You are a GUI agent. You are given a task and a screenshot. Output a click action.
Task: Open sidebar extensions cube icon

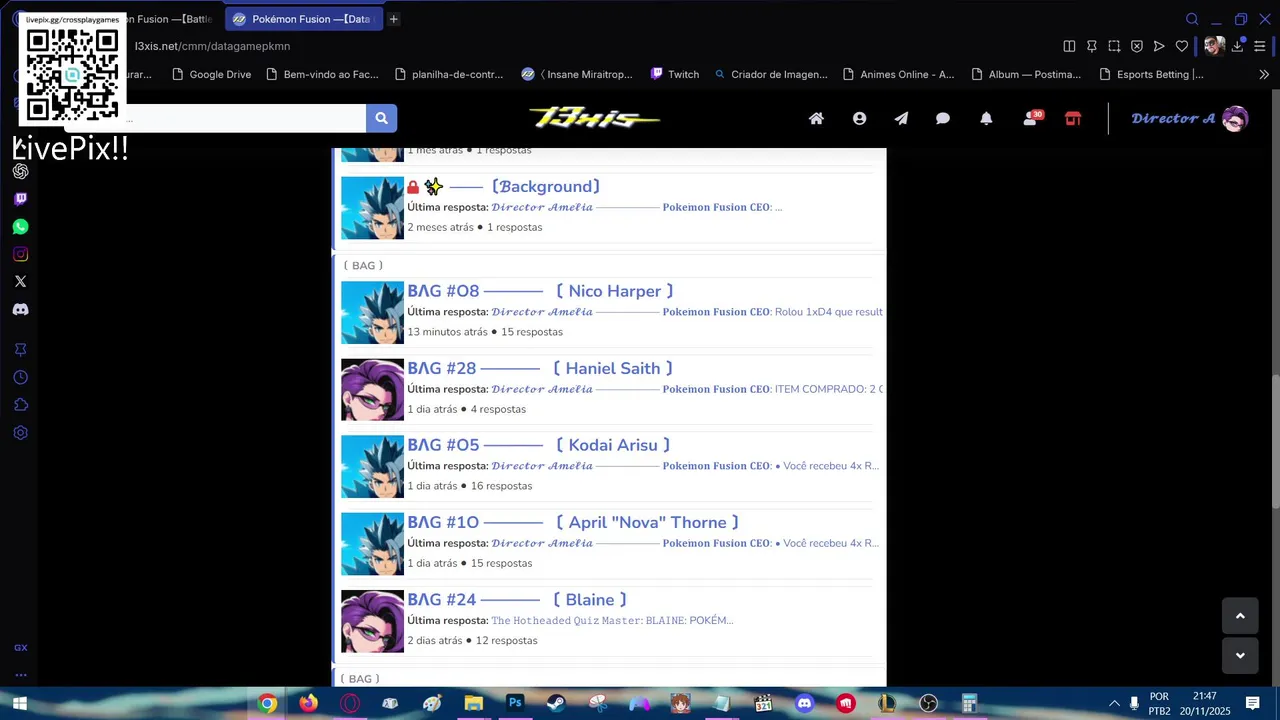point(20,405)
